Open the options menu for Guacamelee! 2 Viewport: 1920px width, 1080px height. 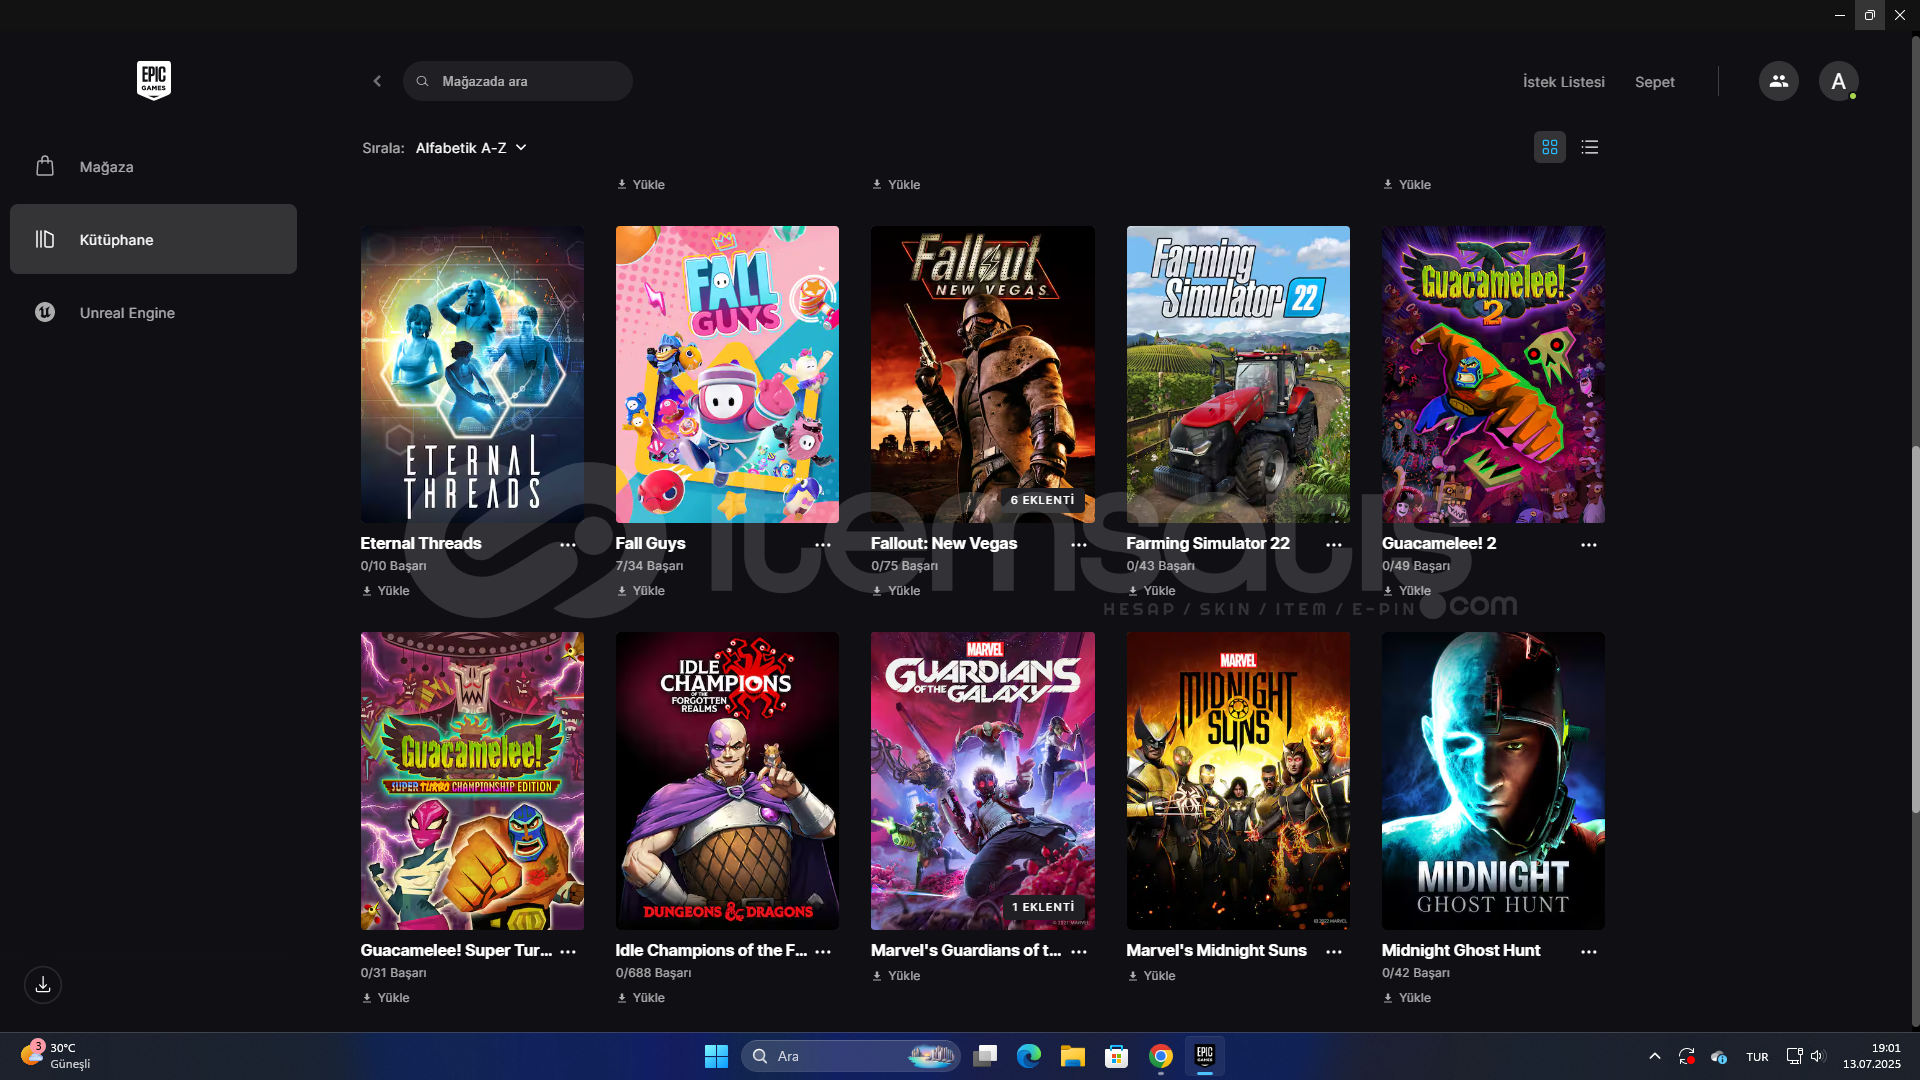[1589, 545]
